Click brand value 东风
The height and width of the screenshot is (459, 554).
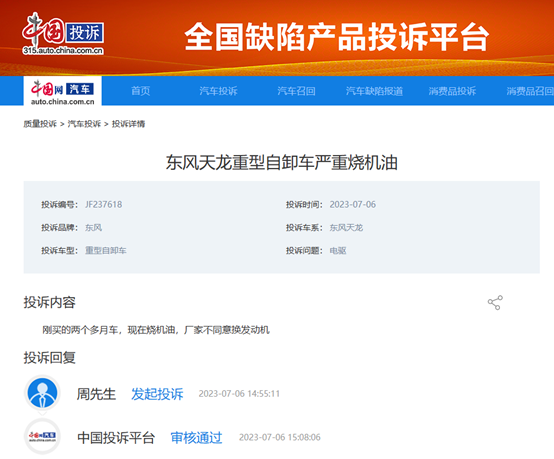pos(93,228)
